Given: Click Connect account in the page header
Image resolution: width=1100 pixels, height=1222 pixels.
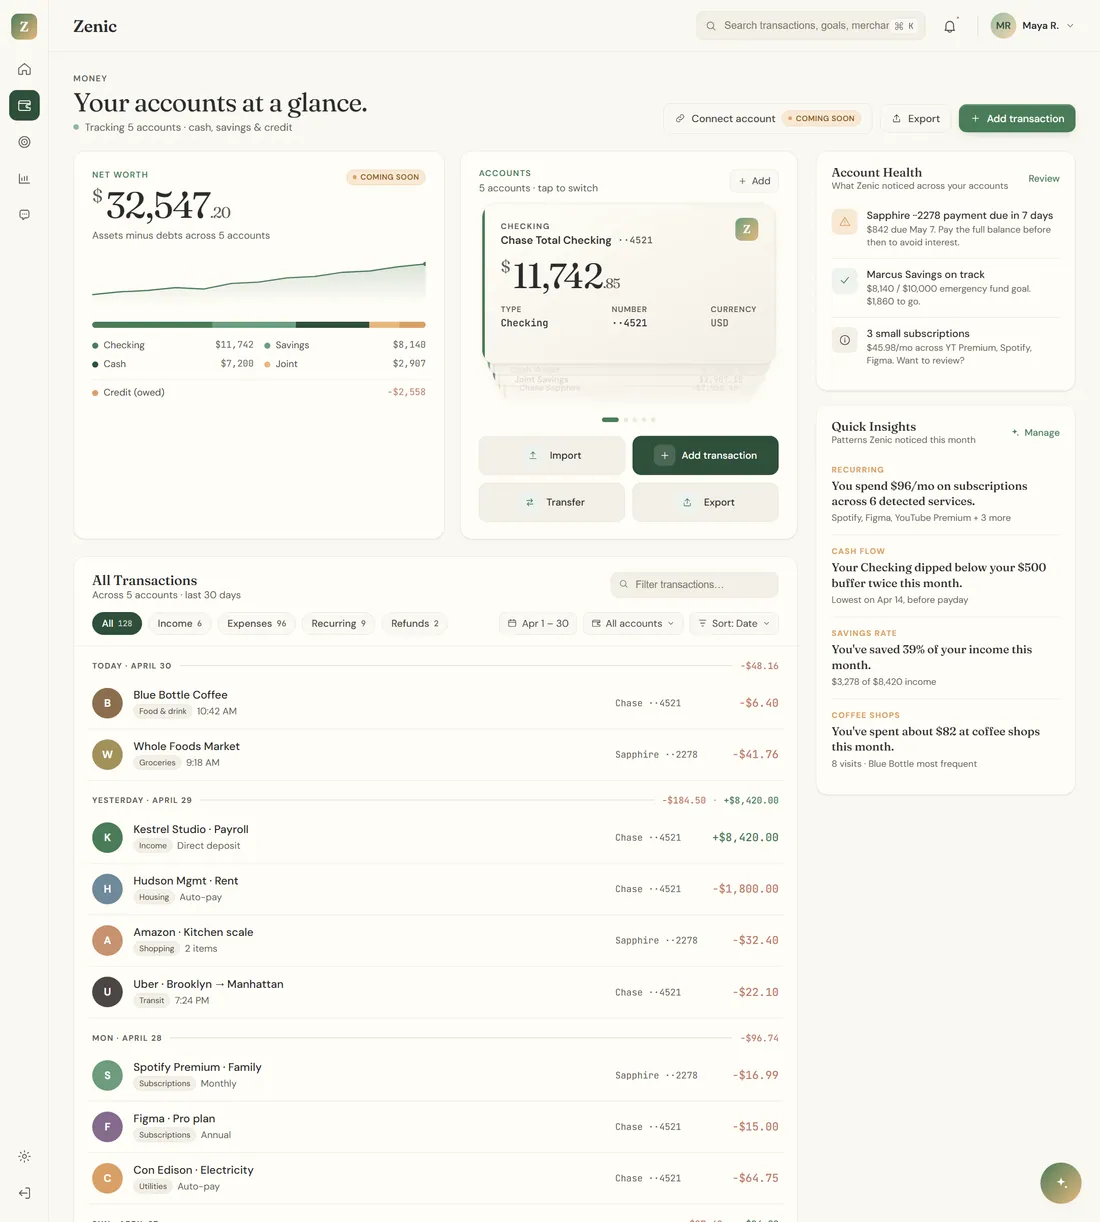Looking at the screenshot, I should [x=767, y=118].
